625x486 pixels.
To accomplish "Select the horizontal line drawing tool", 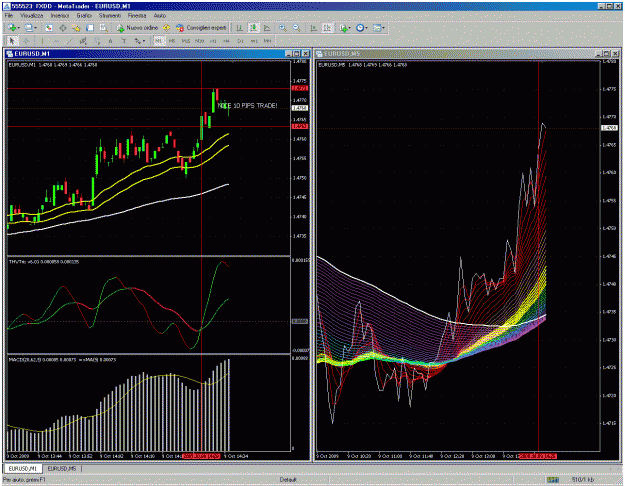I will [56, 41].
